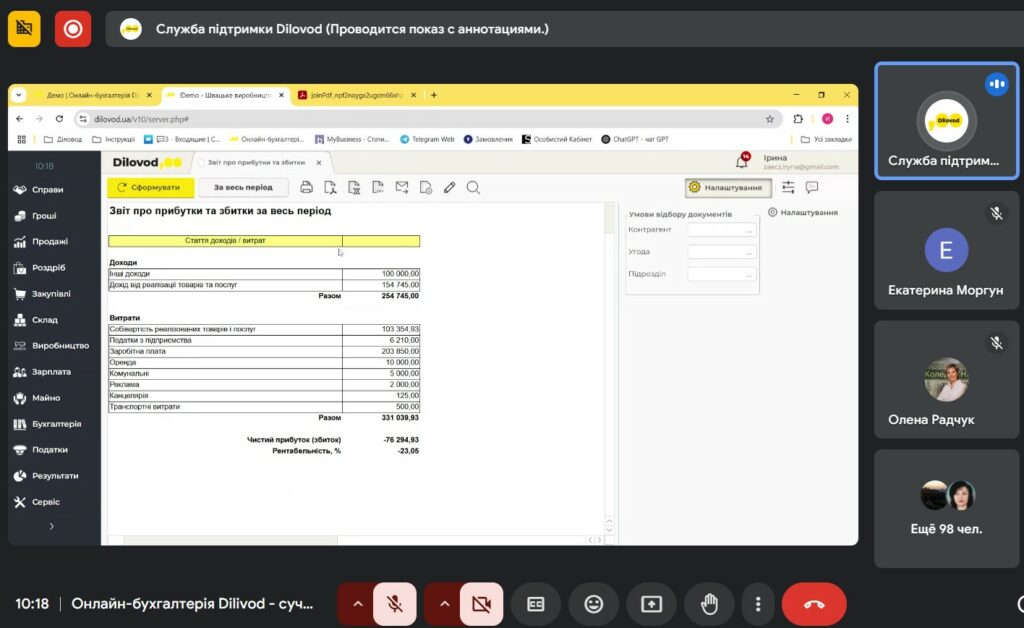Click the Сформувати button

(151, 187)
